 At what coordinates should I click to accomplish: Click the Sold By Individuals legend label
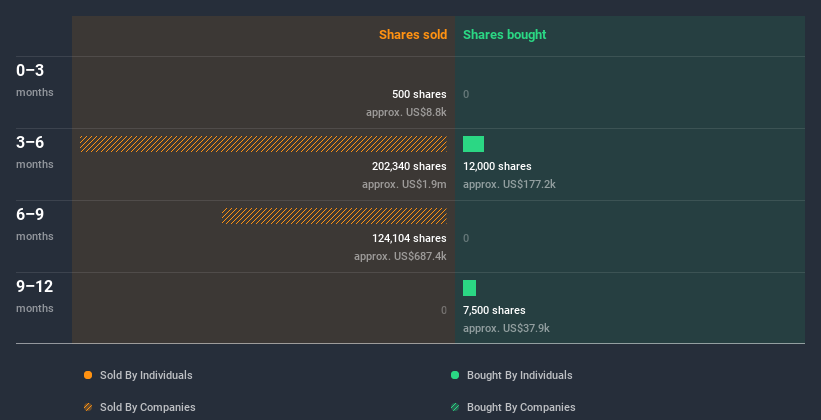(x=146, y=375)
